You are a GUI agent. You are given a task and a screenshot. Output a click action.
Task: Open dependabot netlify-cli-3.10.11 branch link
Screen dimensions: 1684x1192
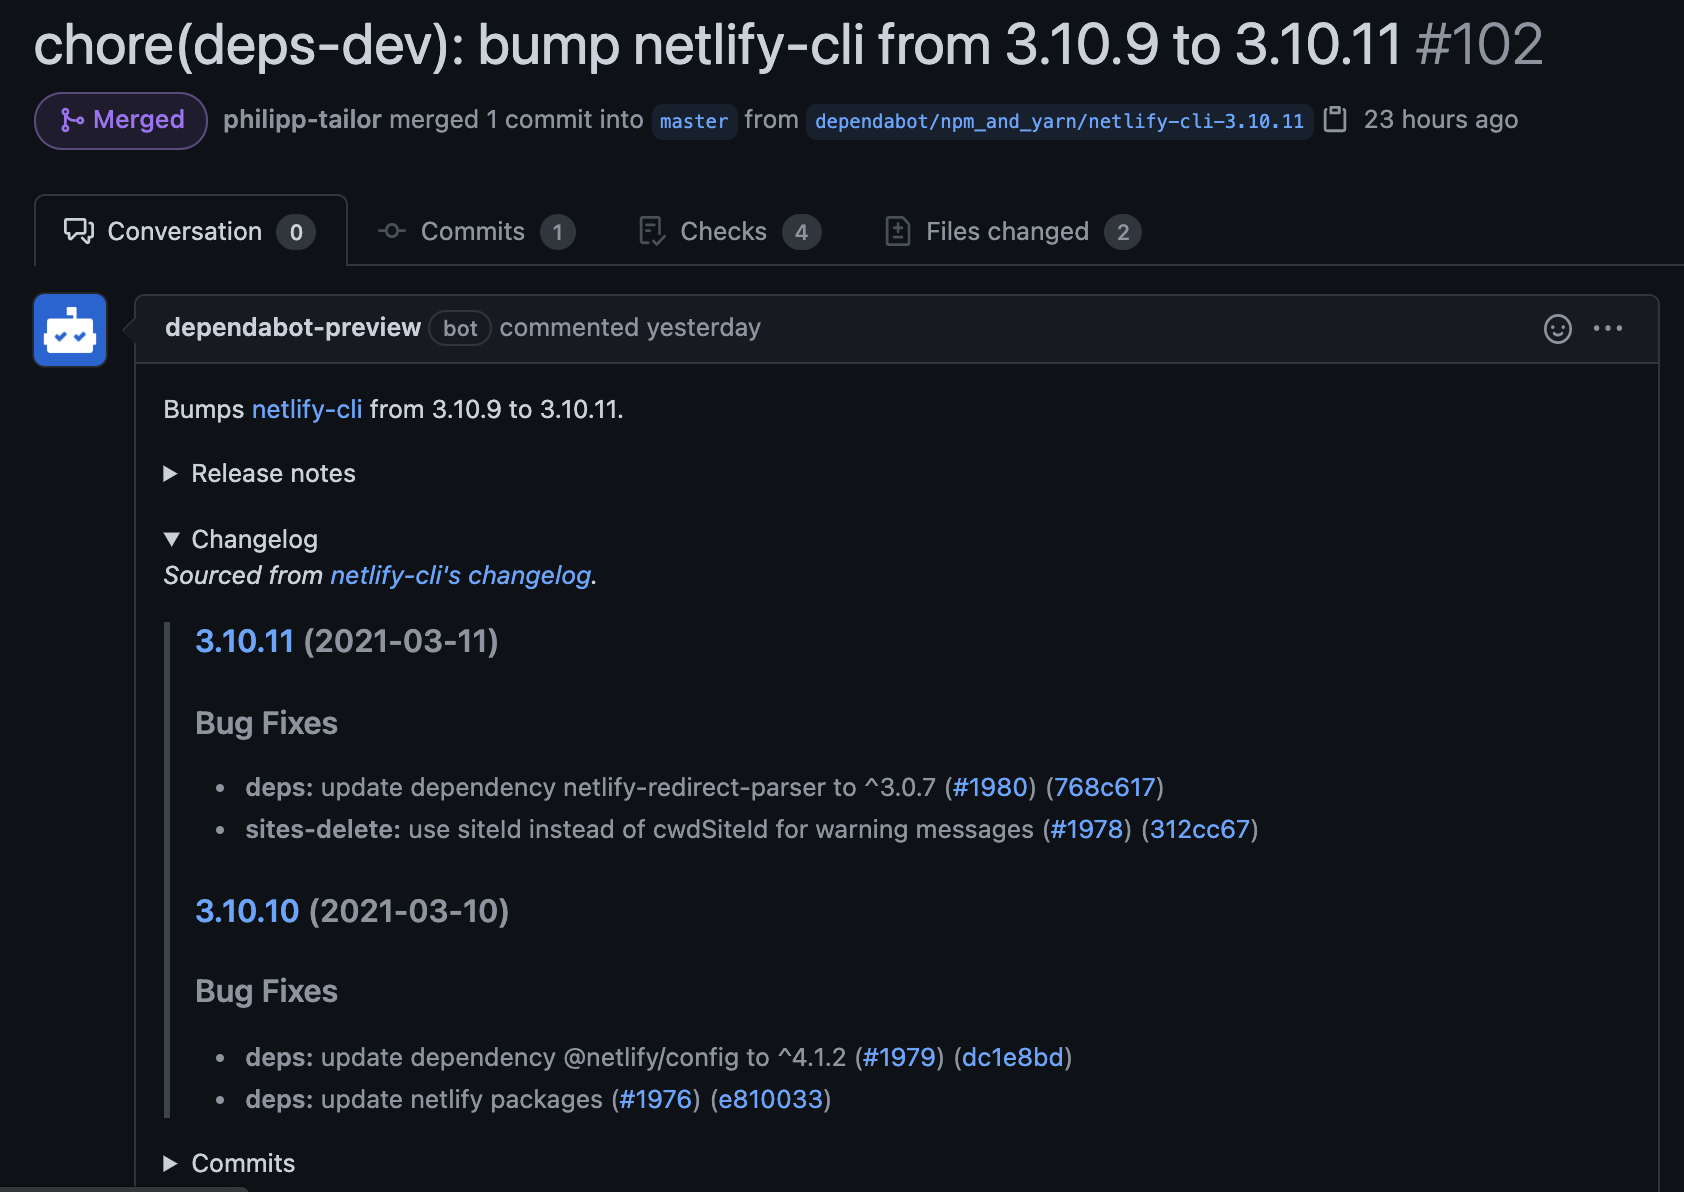coord(1059,121)
